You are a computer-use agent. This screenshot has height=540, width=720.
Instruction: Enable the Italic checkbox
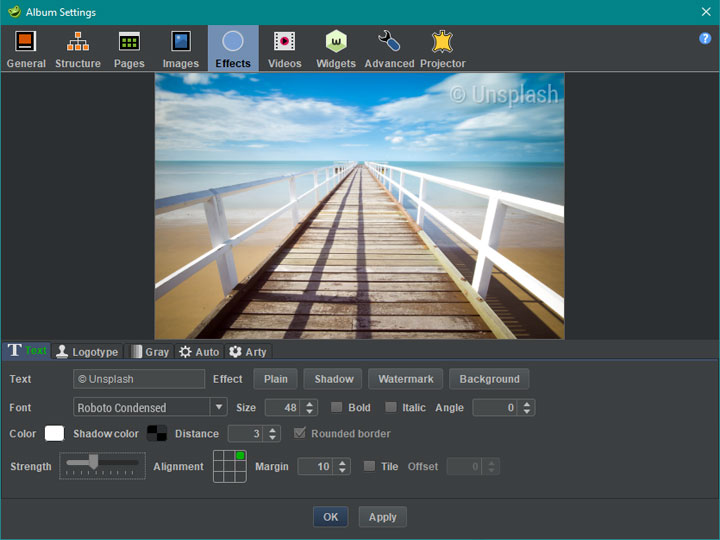[x=391, y=407]
